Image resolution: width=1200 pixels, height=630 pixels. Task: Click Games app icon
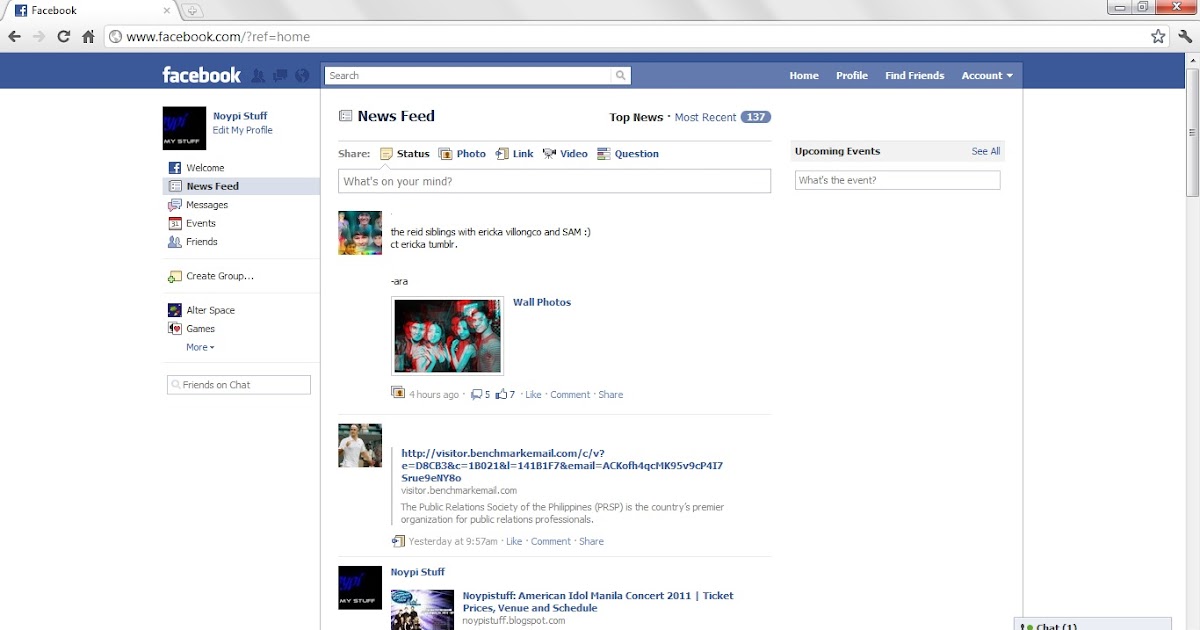174,329
